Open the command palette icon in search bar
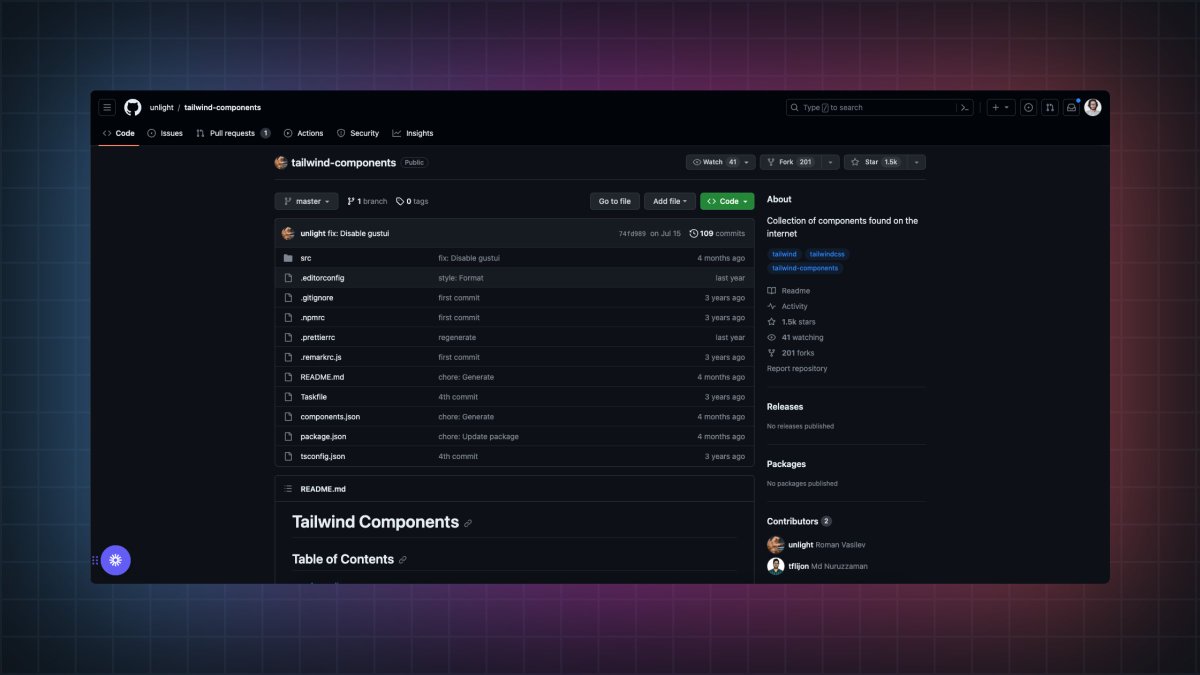This screenshot has height=675, width=1200. [x=965, y=107]
